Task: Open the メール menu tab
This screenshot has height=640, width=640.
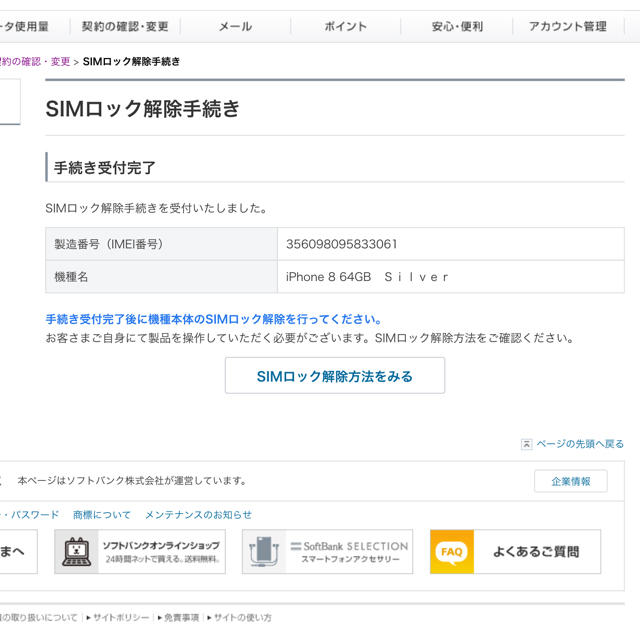Action: 236,27
